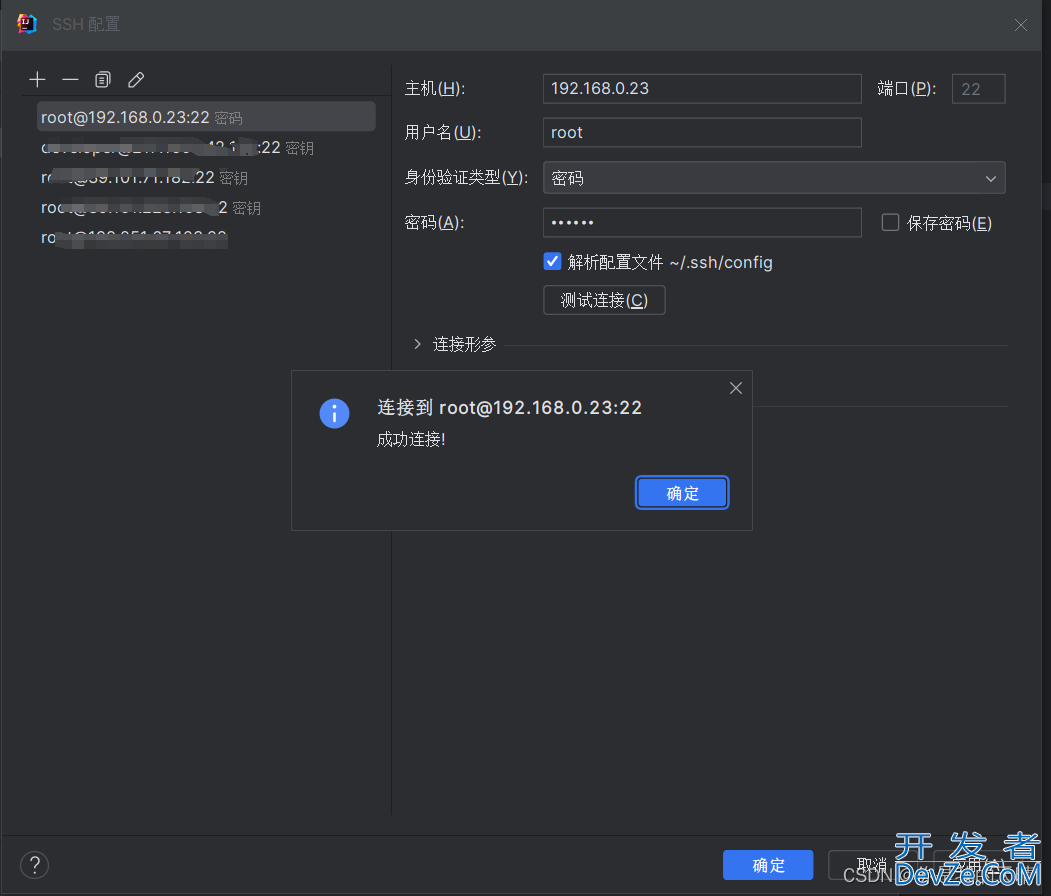Click text 连接到 root@192.168.0.23:22

tap(509, 407)
